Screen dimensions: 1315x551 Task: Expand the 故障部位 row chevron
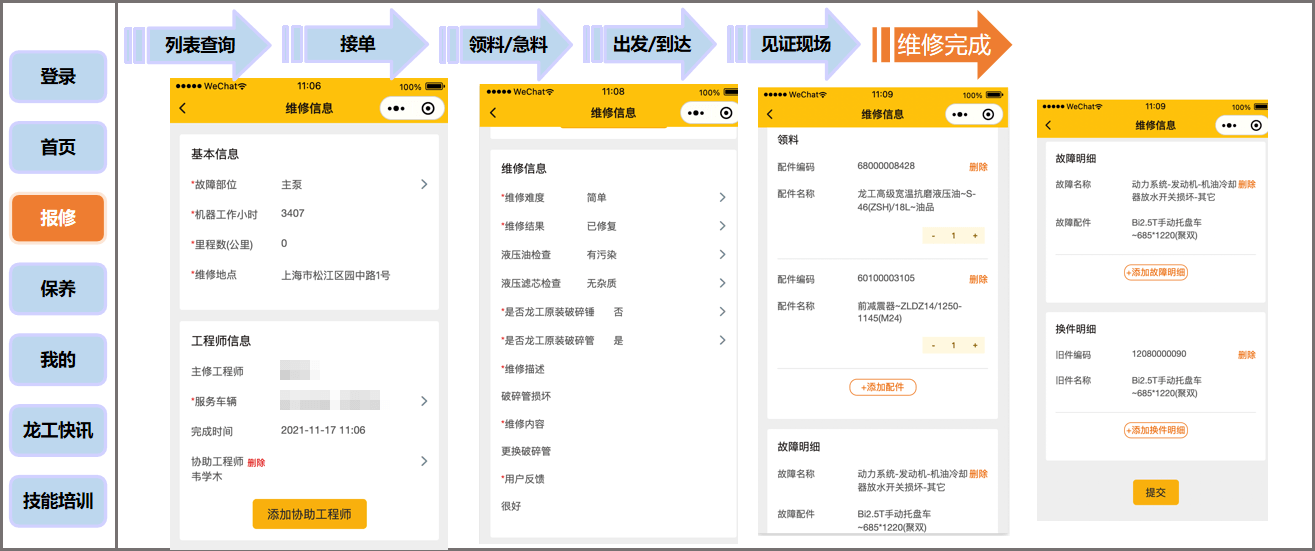click(x=424, y=184)
